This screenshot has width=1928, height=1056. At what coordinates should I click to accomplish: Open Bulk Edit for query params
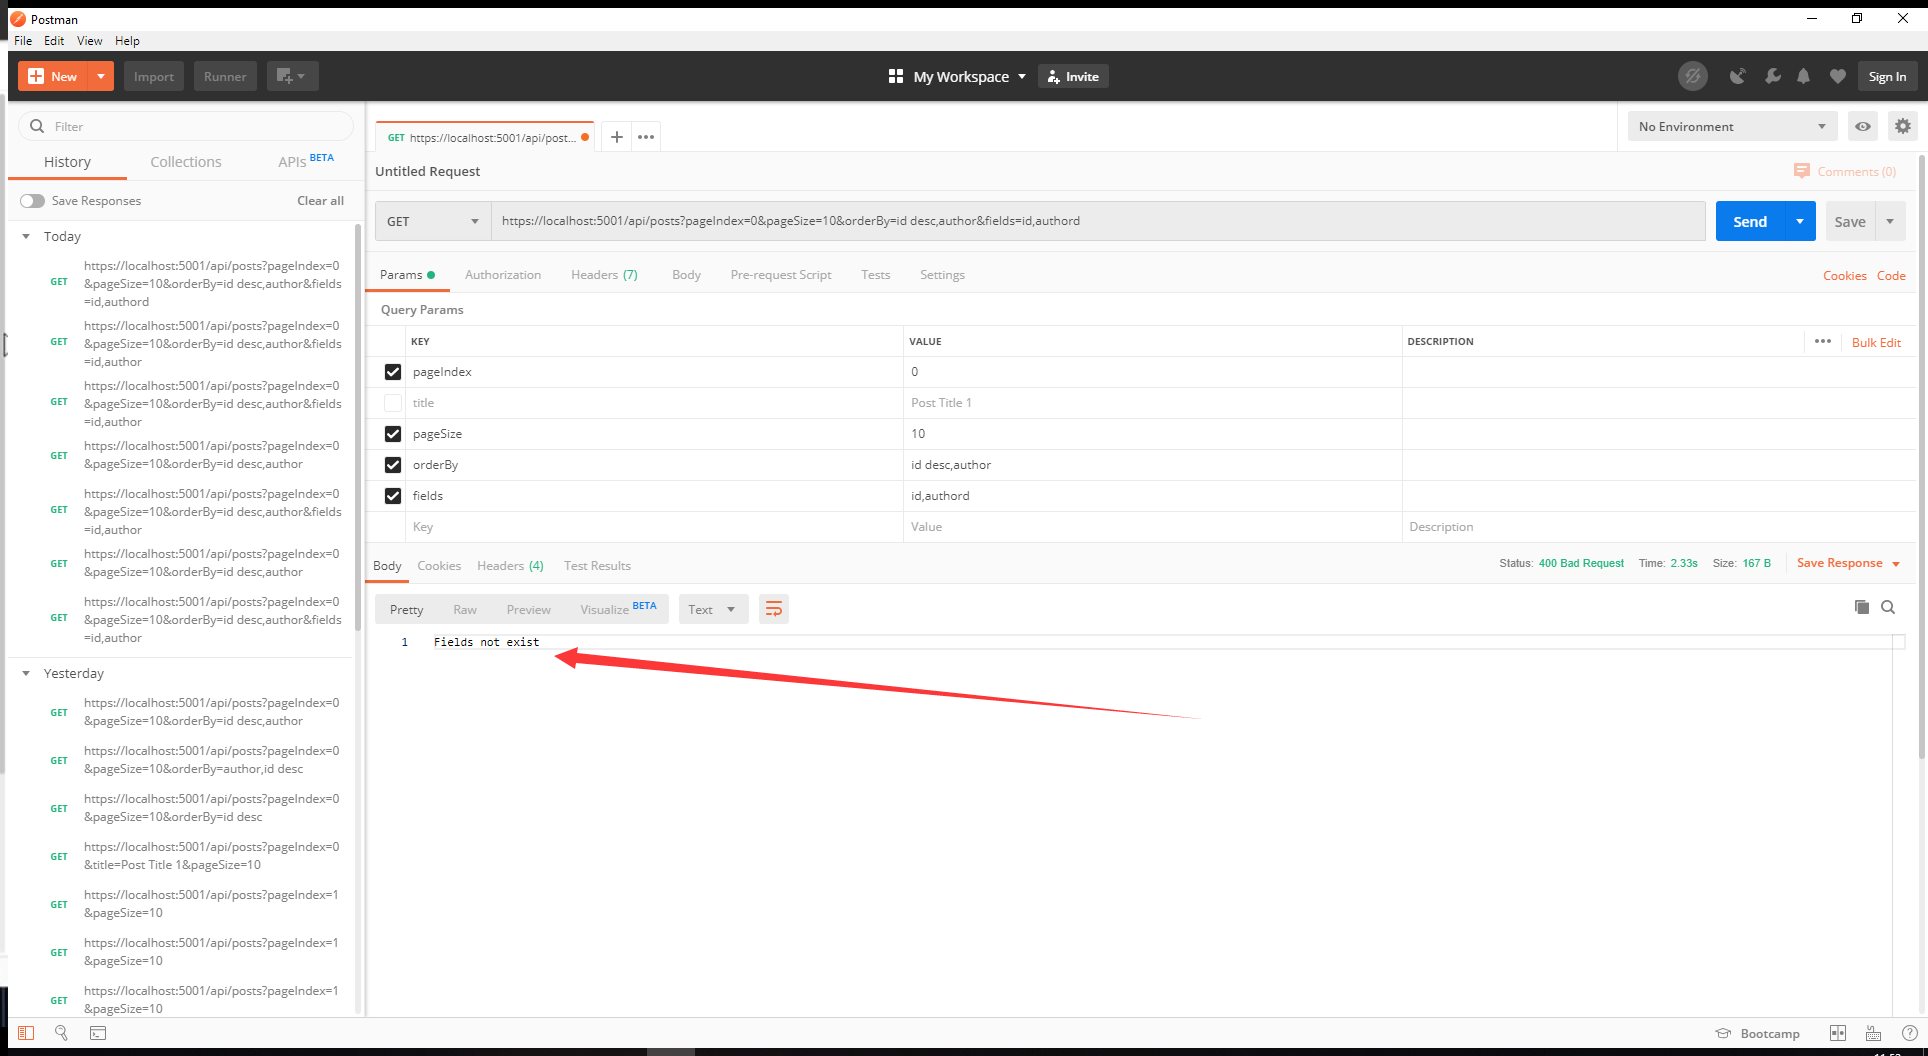click(1876, 342)
